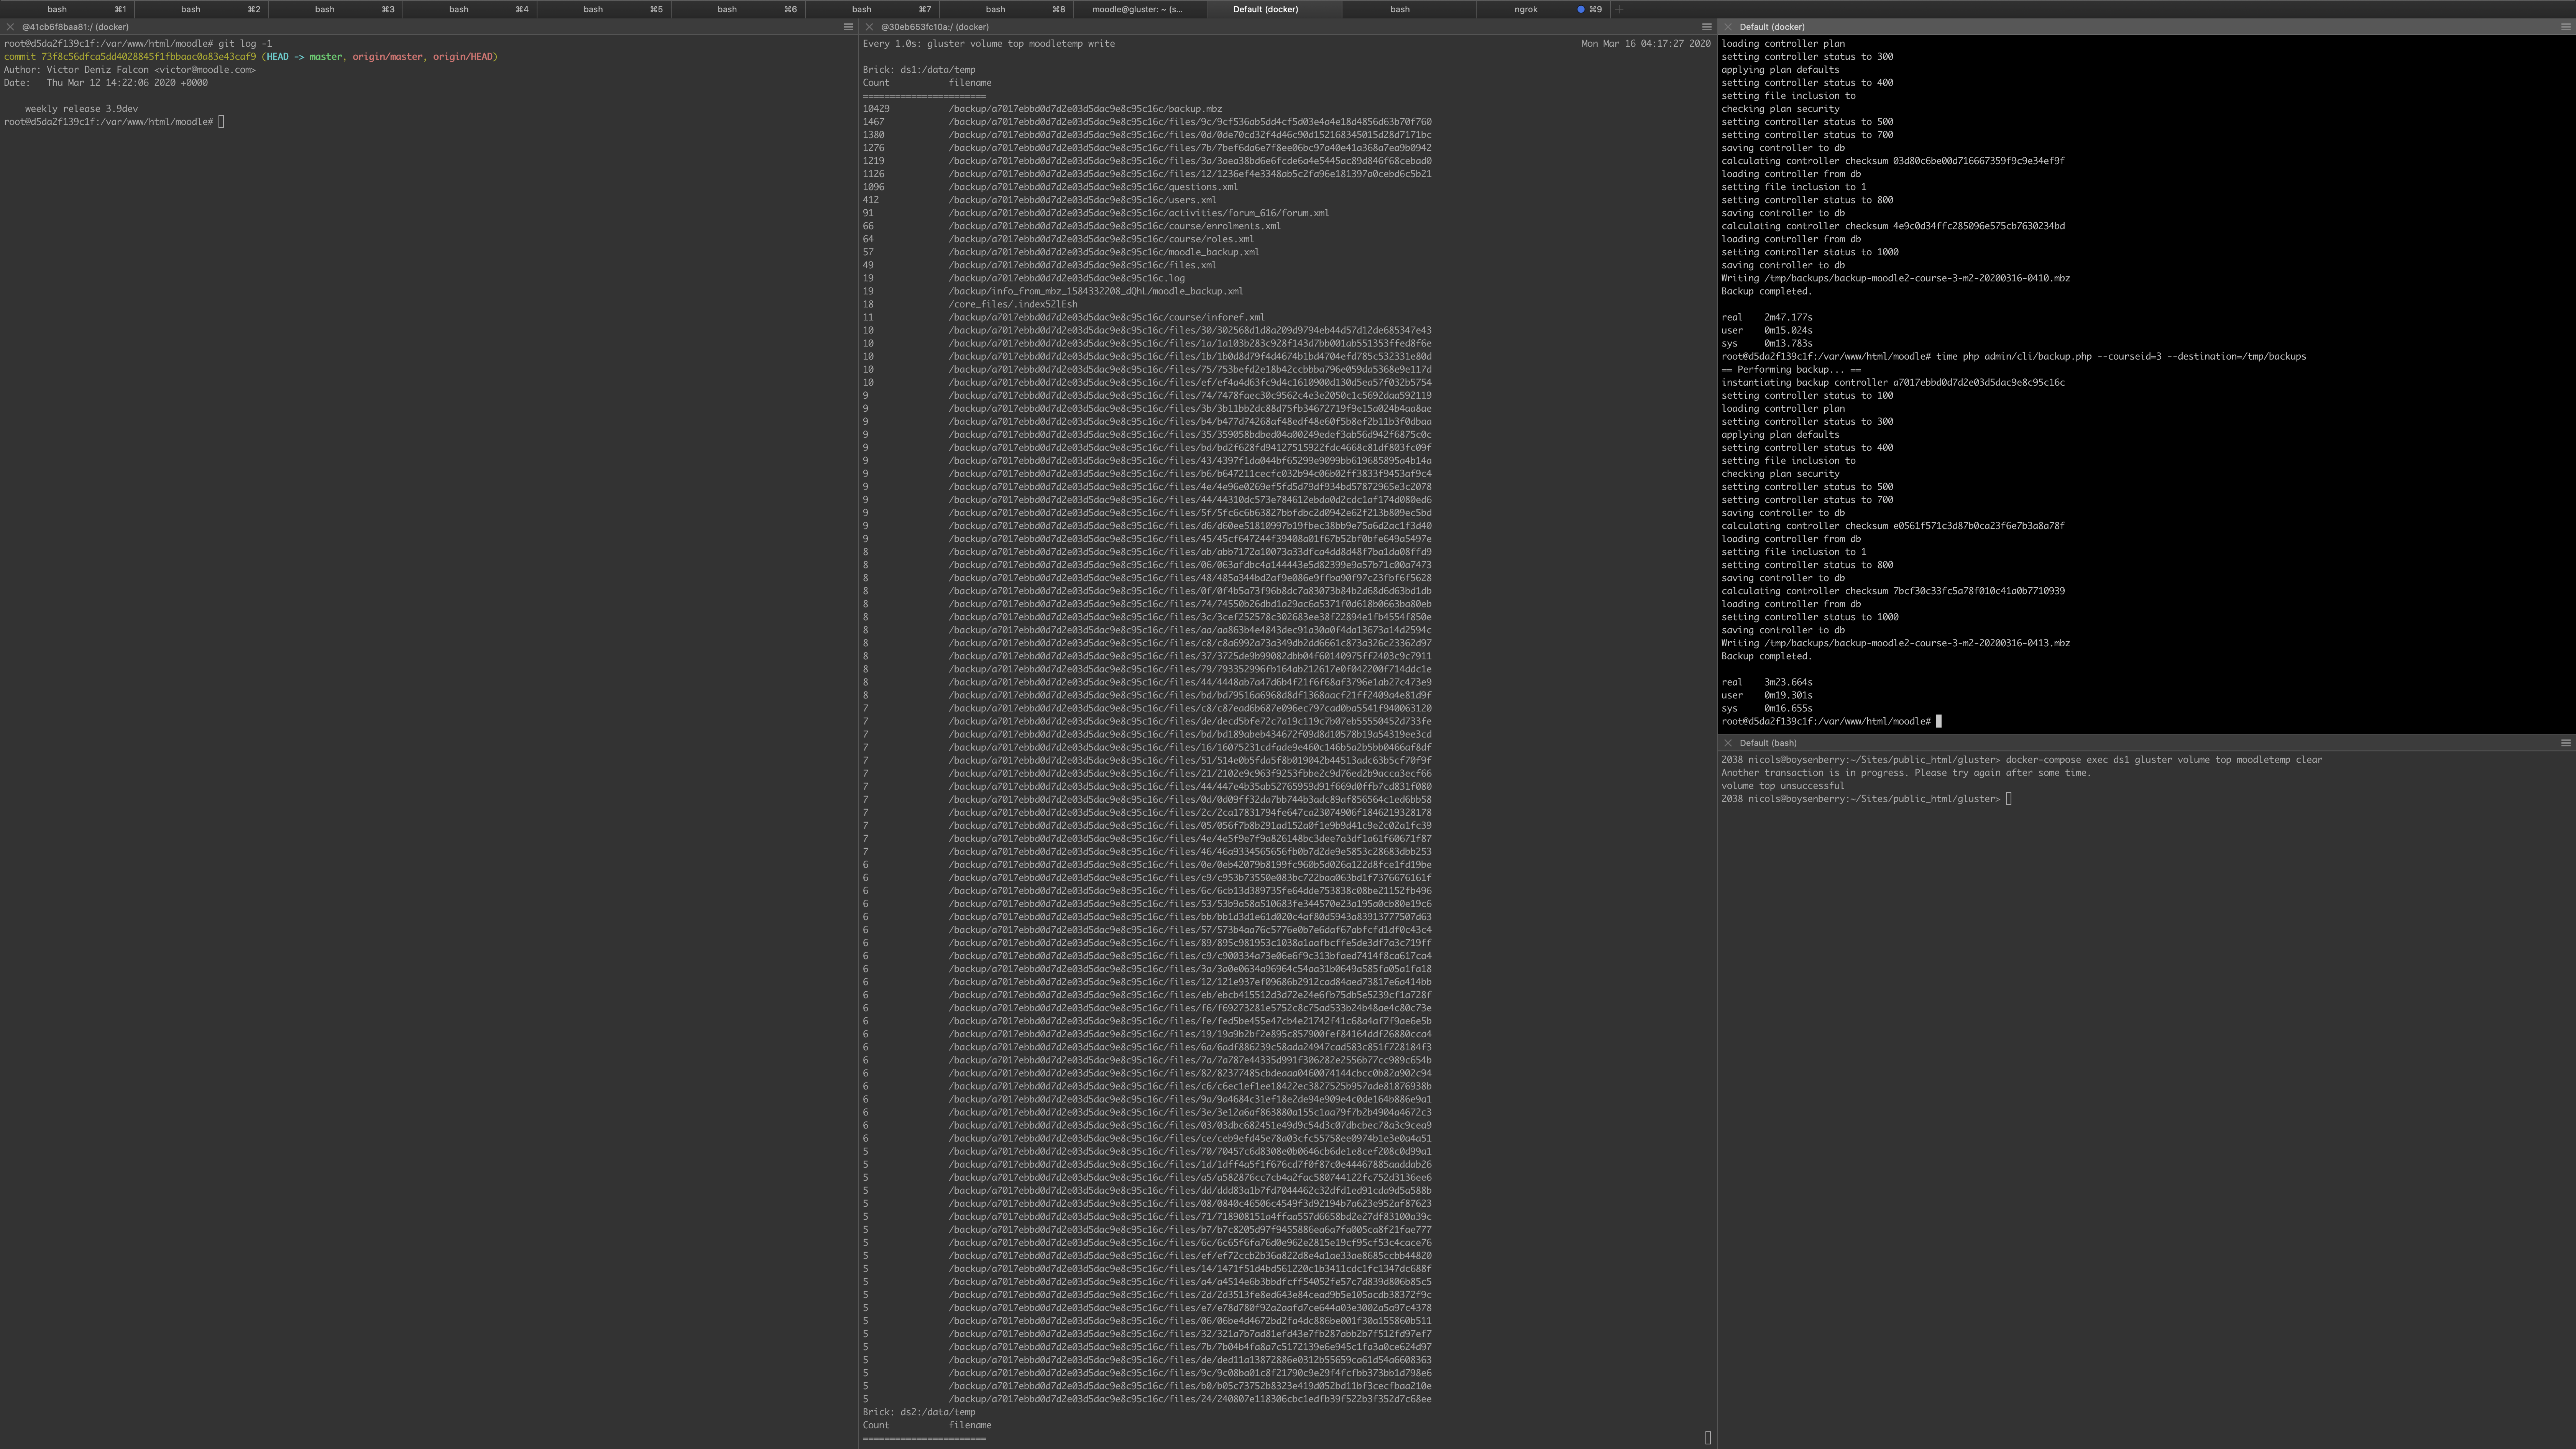
Task: Place cursor at the Default (bash) prompt
Action: [x=2008, y=799]
